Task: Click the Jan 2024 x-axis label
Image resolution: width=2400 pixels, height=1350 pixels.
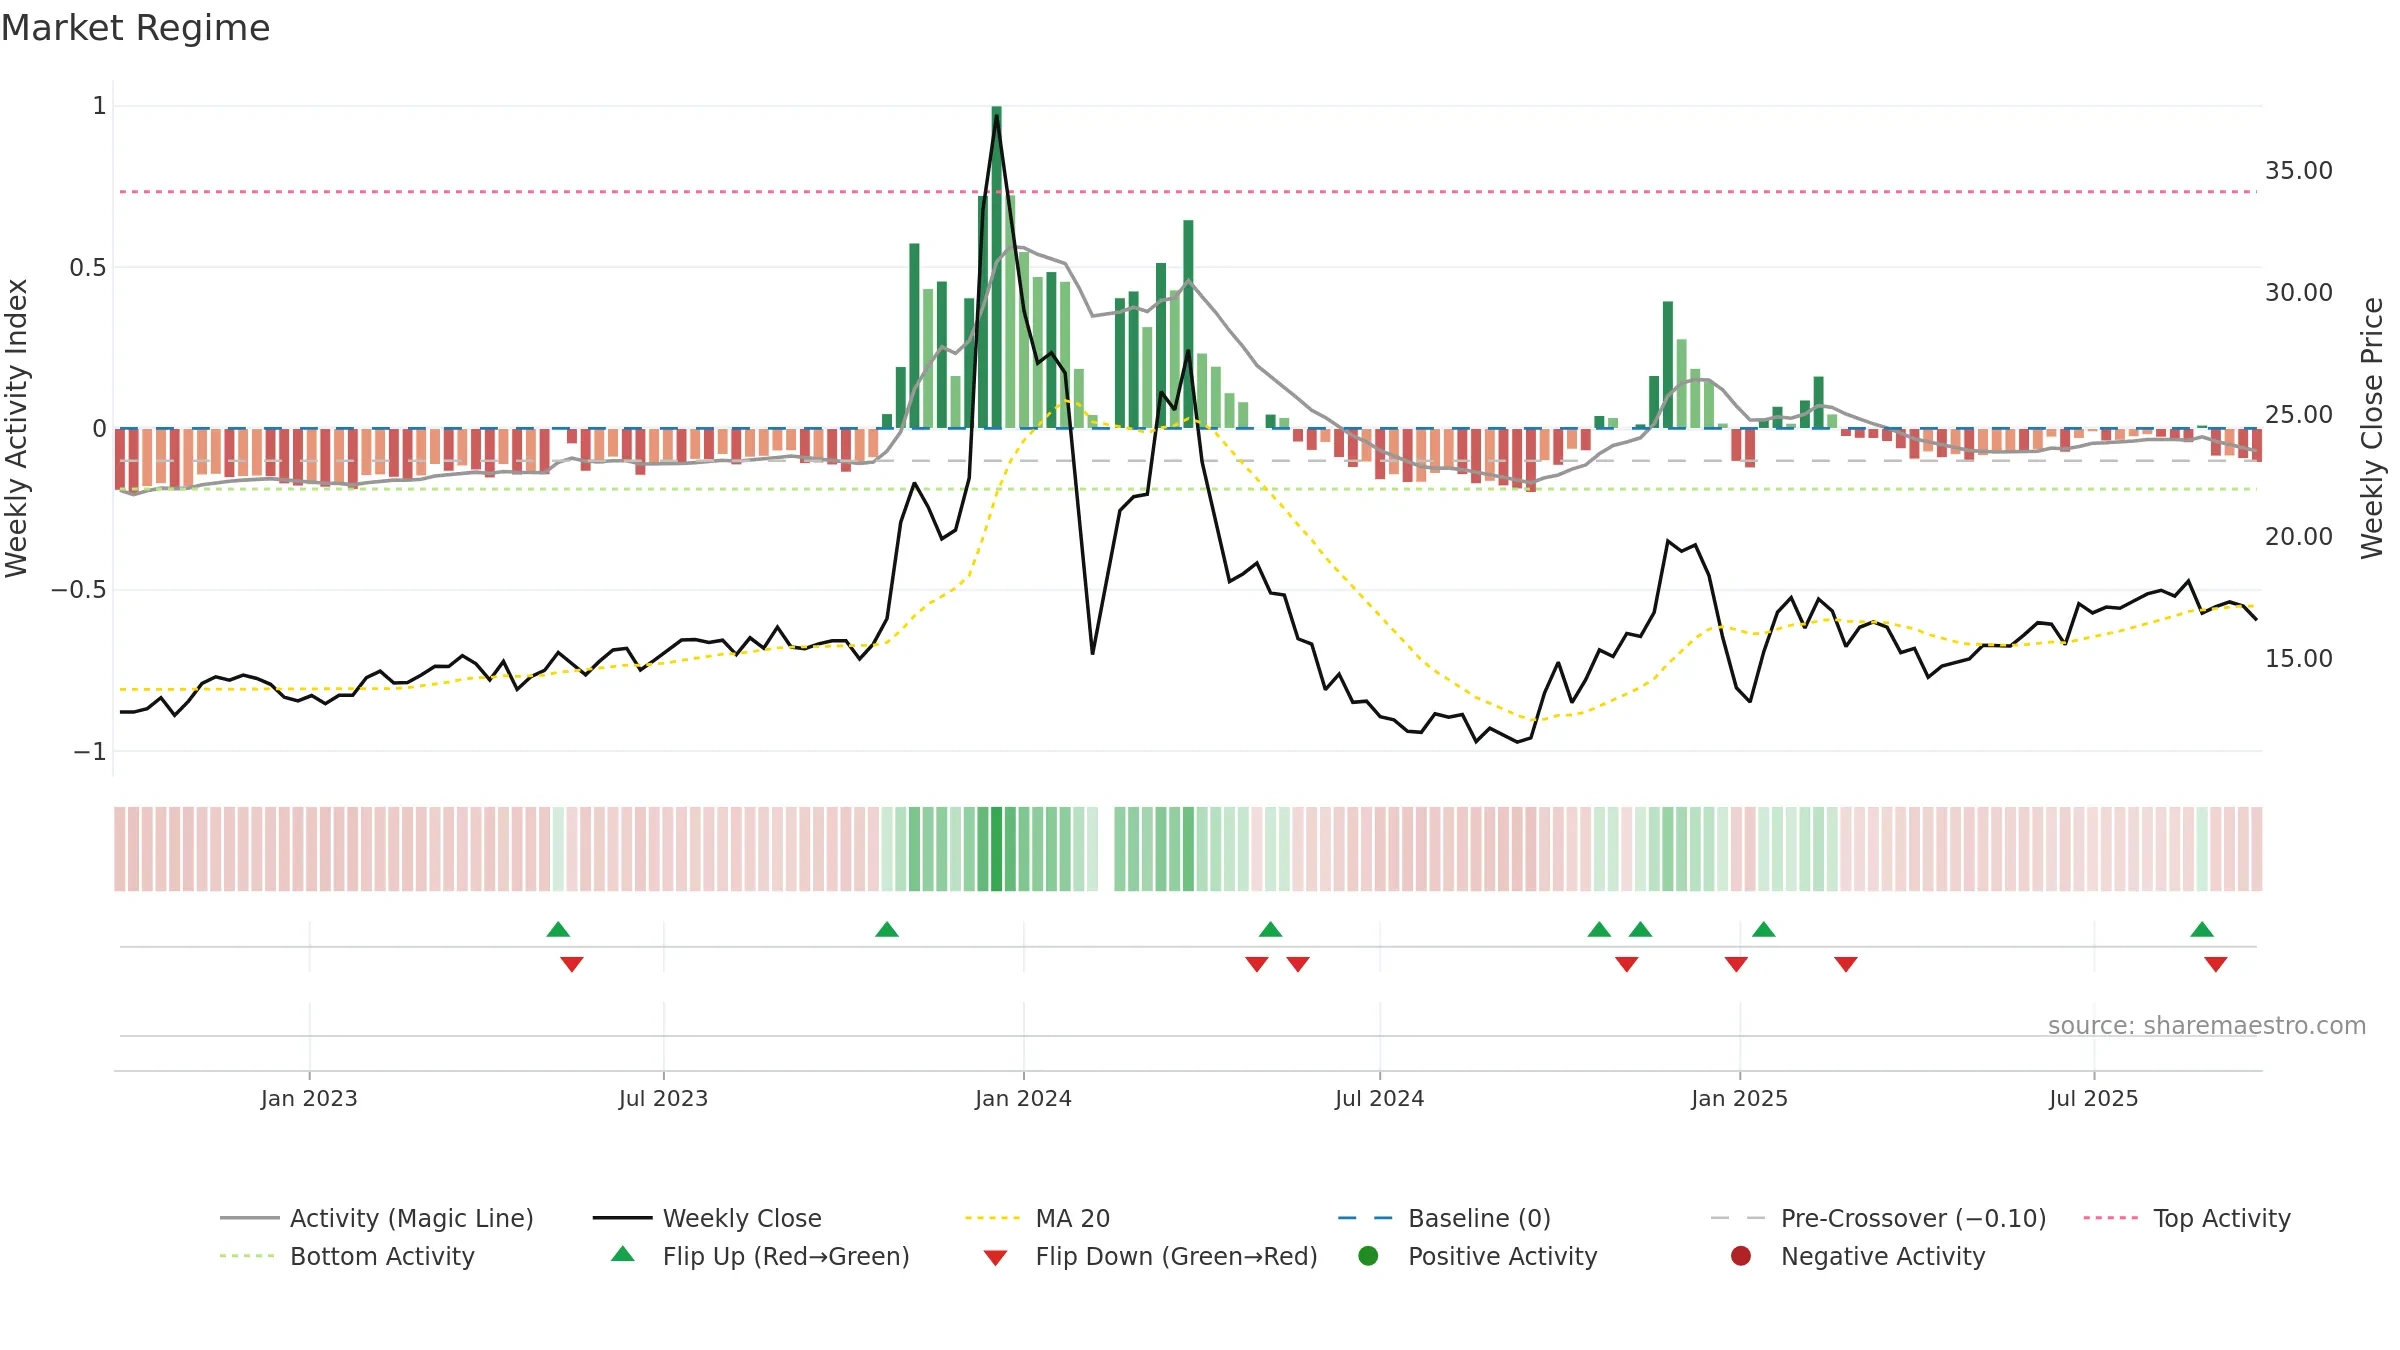Action: 1023,1099
